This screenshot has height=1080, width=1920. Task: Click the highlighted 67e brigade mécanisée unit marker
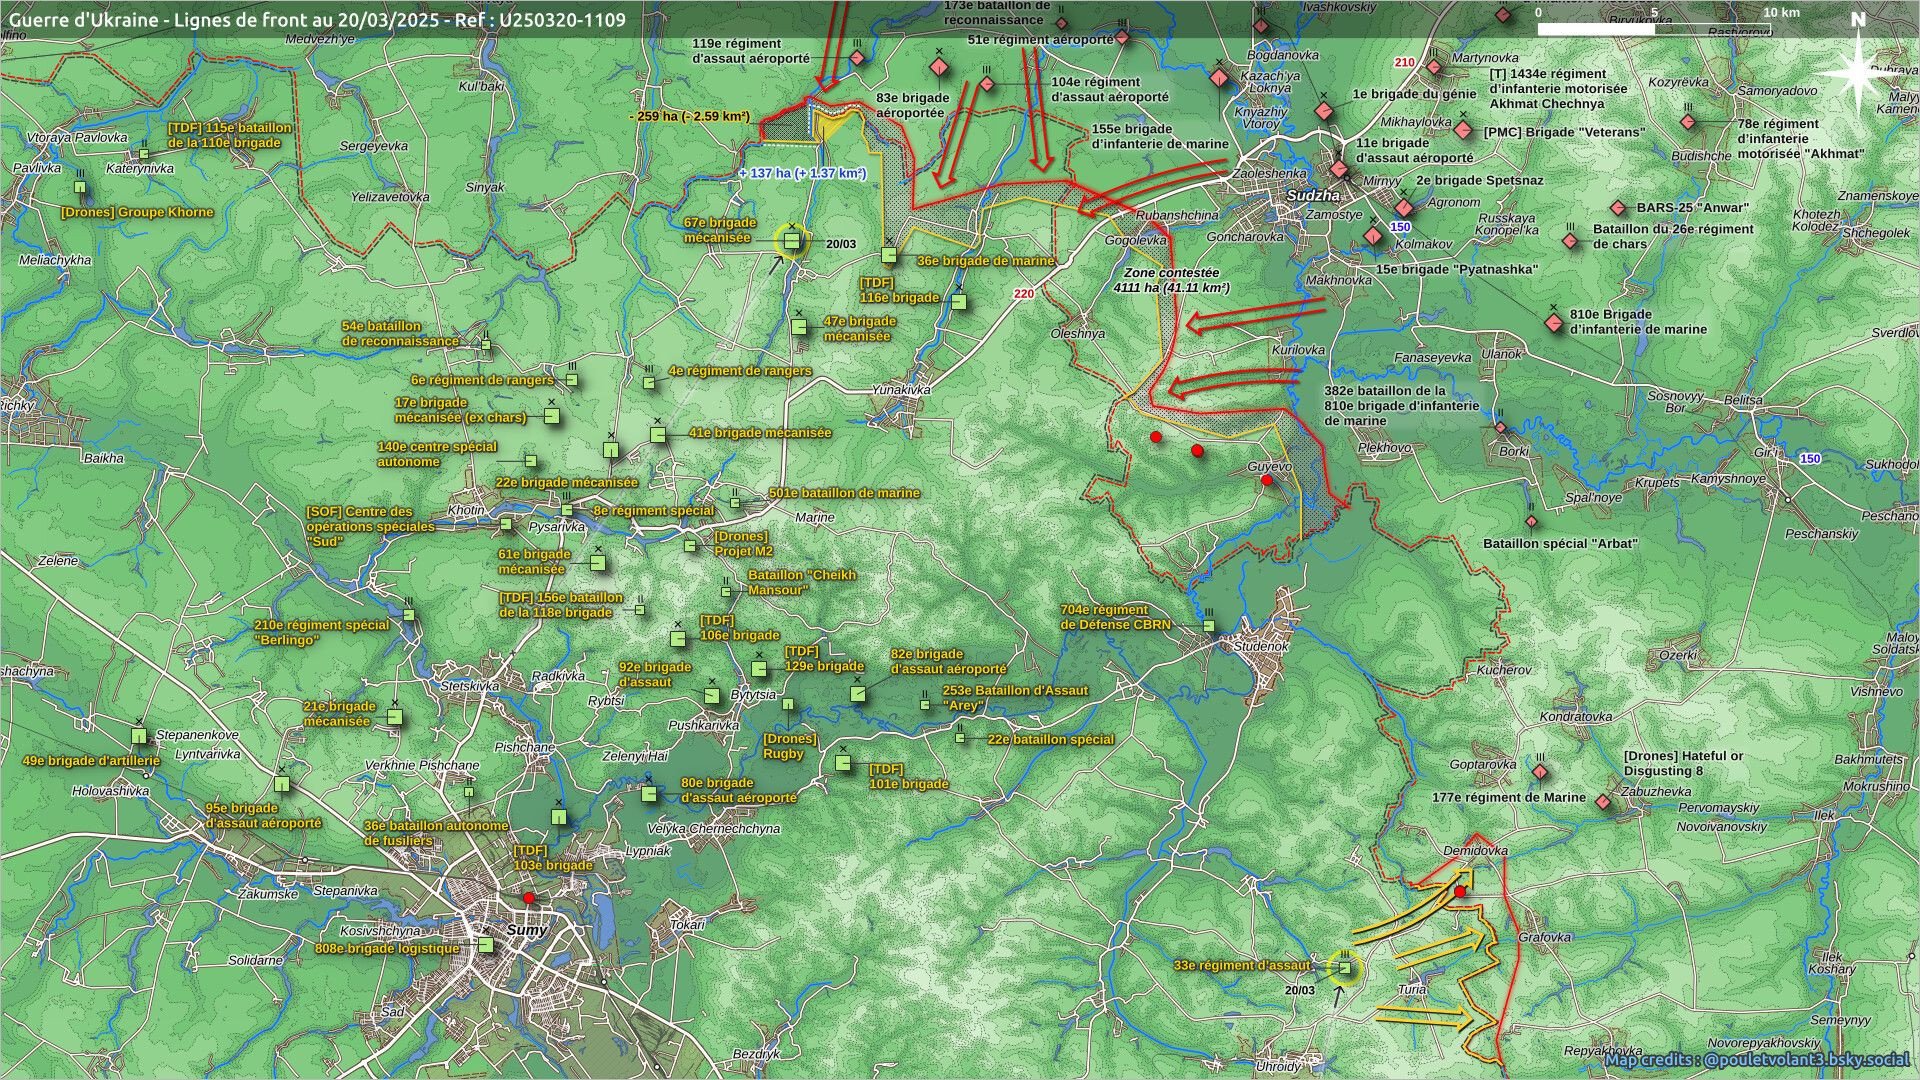792,241
